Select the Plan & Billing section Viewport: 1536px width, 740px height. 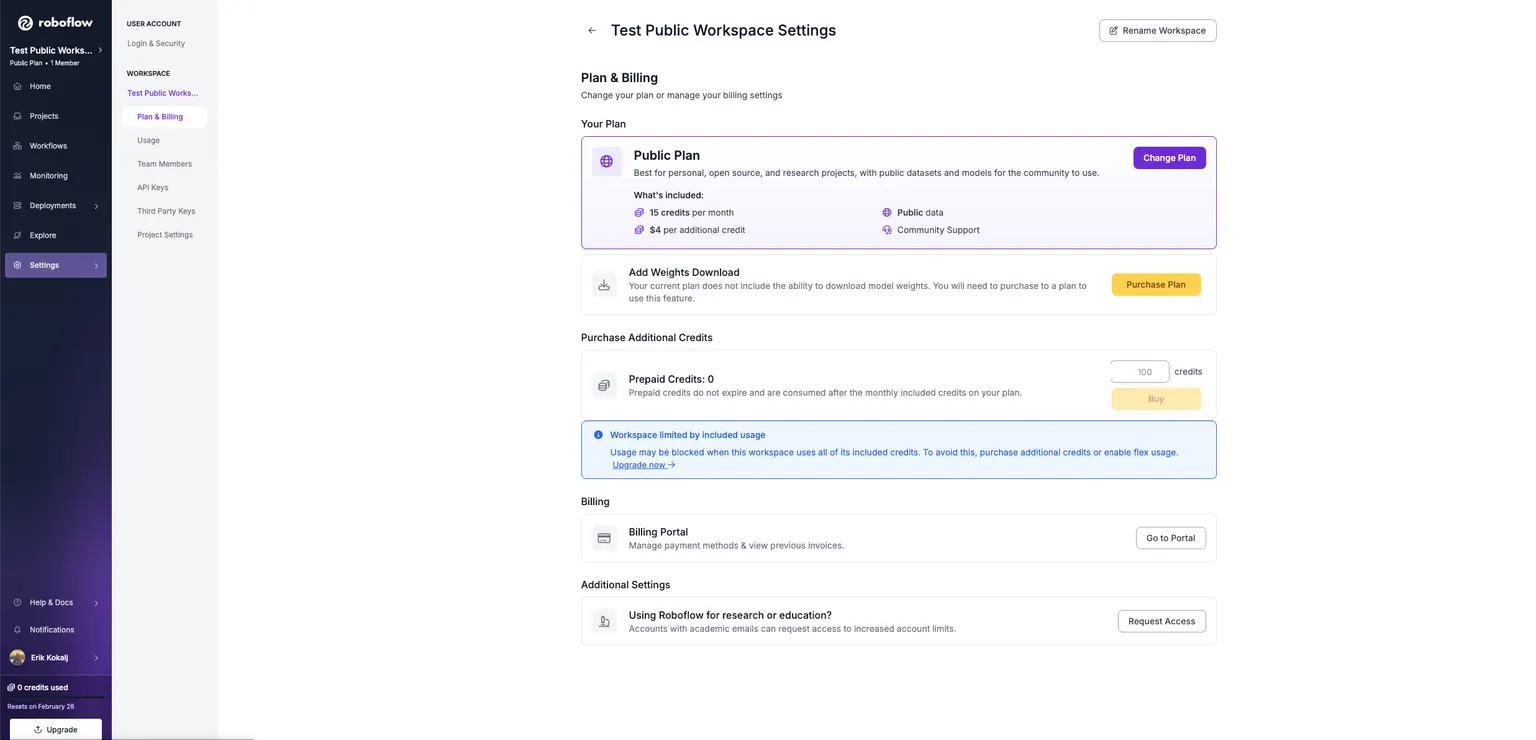click(164, 117)
